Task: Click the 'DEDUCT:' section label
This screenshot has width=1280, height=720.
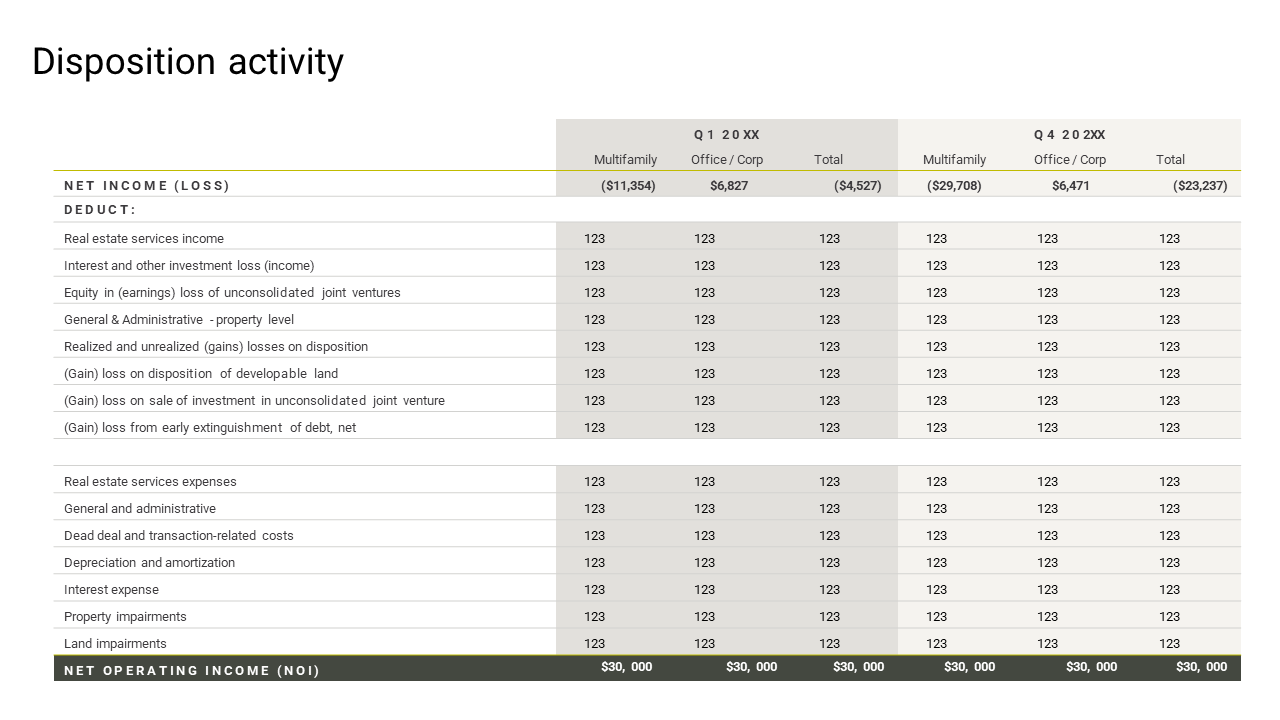Action: 100,210
